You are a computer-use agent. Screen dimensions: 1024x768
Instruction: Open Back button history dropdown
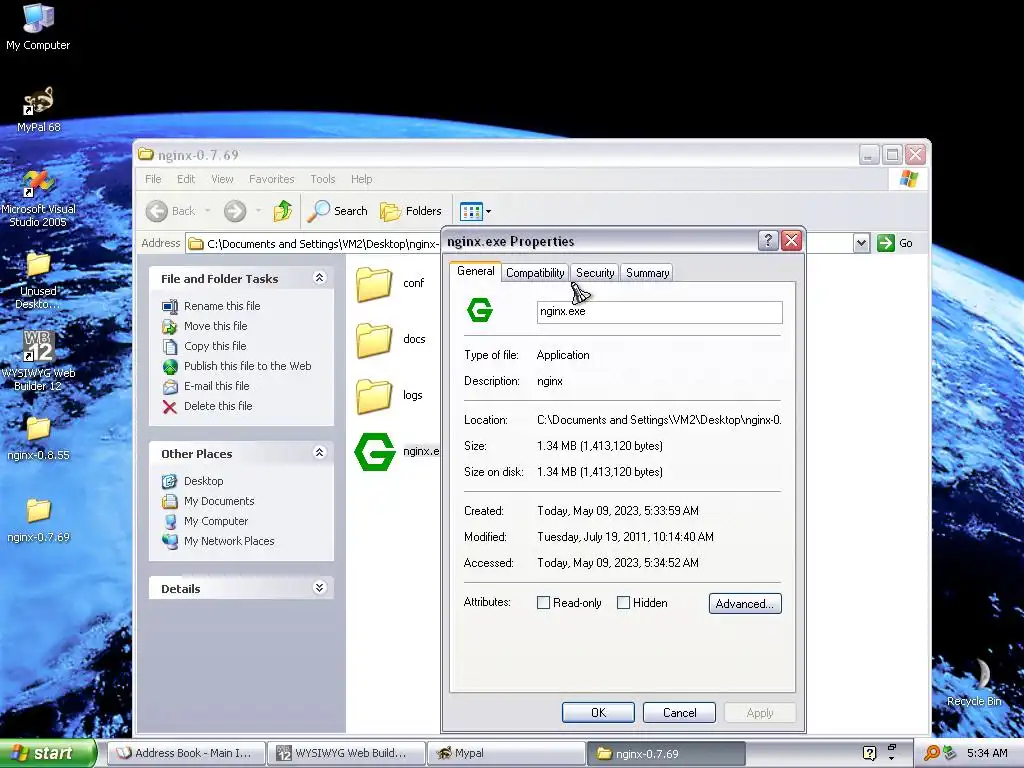(208, 211)
